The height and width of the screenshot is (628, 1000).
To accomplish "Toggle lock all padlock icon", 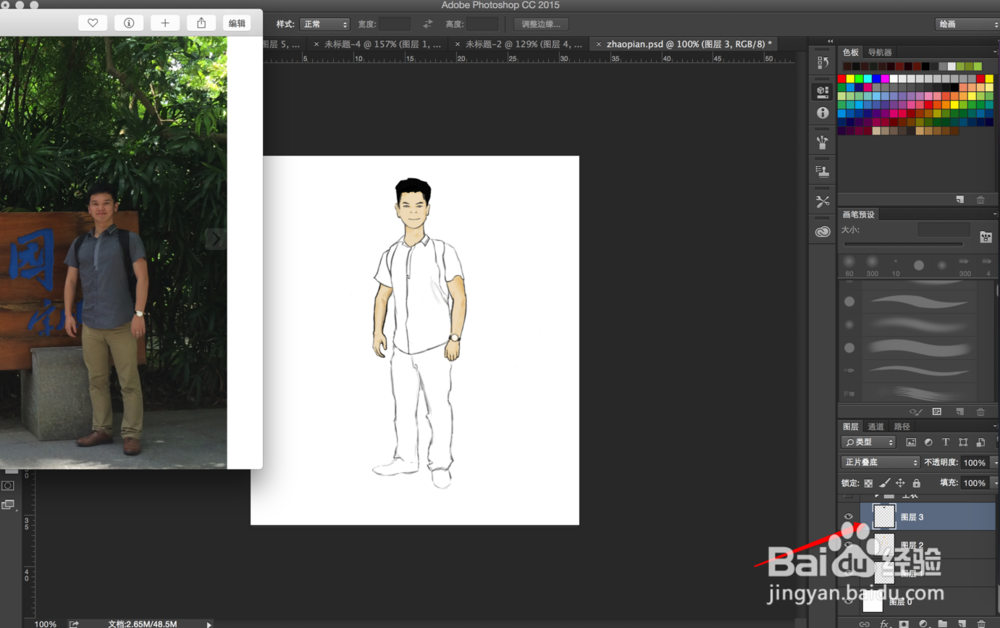I will click(916, 483).
